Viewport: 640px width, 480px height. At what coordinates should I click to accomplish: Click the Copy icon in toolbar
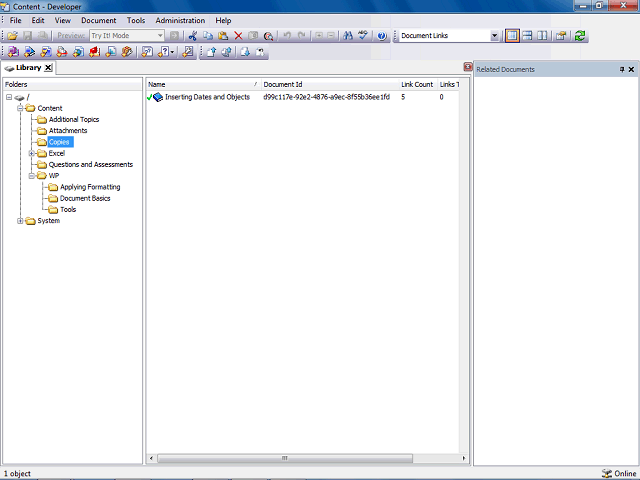(208, 36)
